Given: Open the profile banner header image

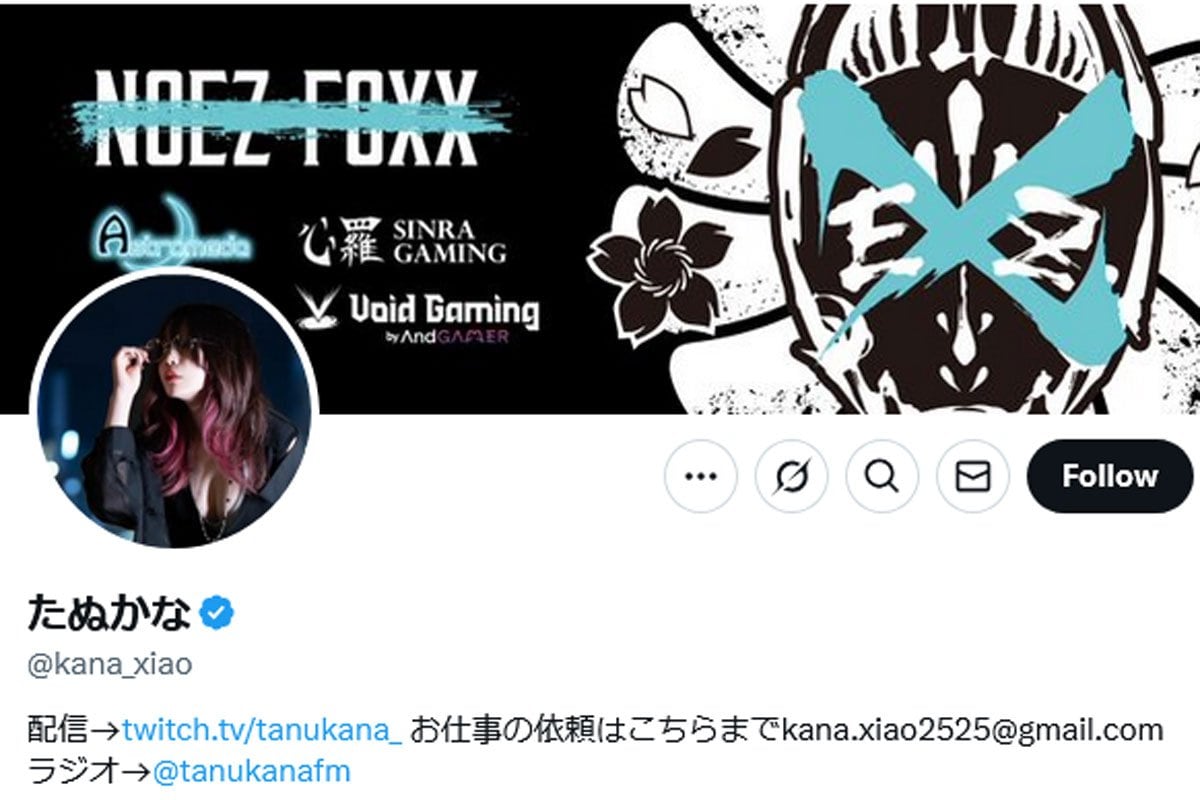Looking at the screenshot, I should pos(600,207).
